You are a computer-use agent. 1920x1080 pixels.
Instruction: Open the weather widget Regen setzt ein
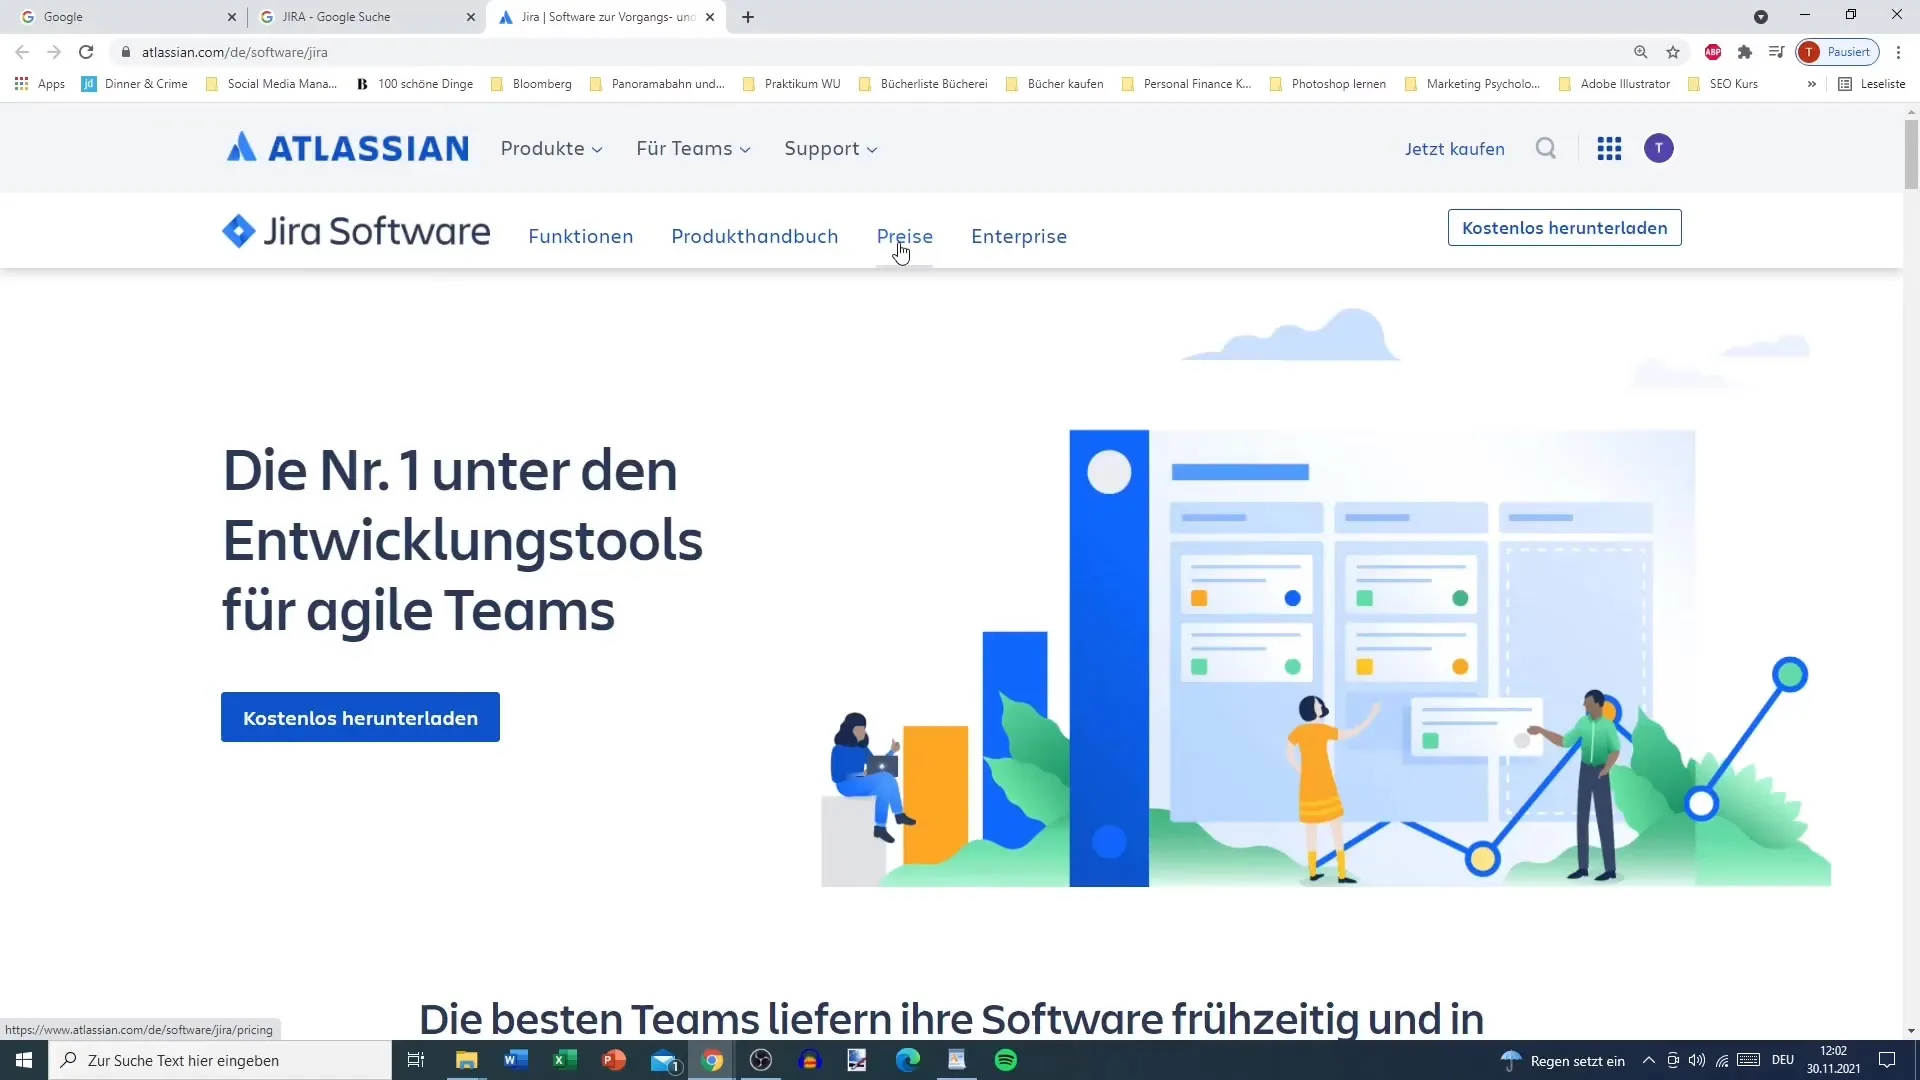tap(1564, 1060)
